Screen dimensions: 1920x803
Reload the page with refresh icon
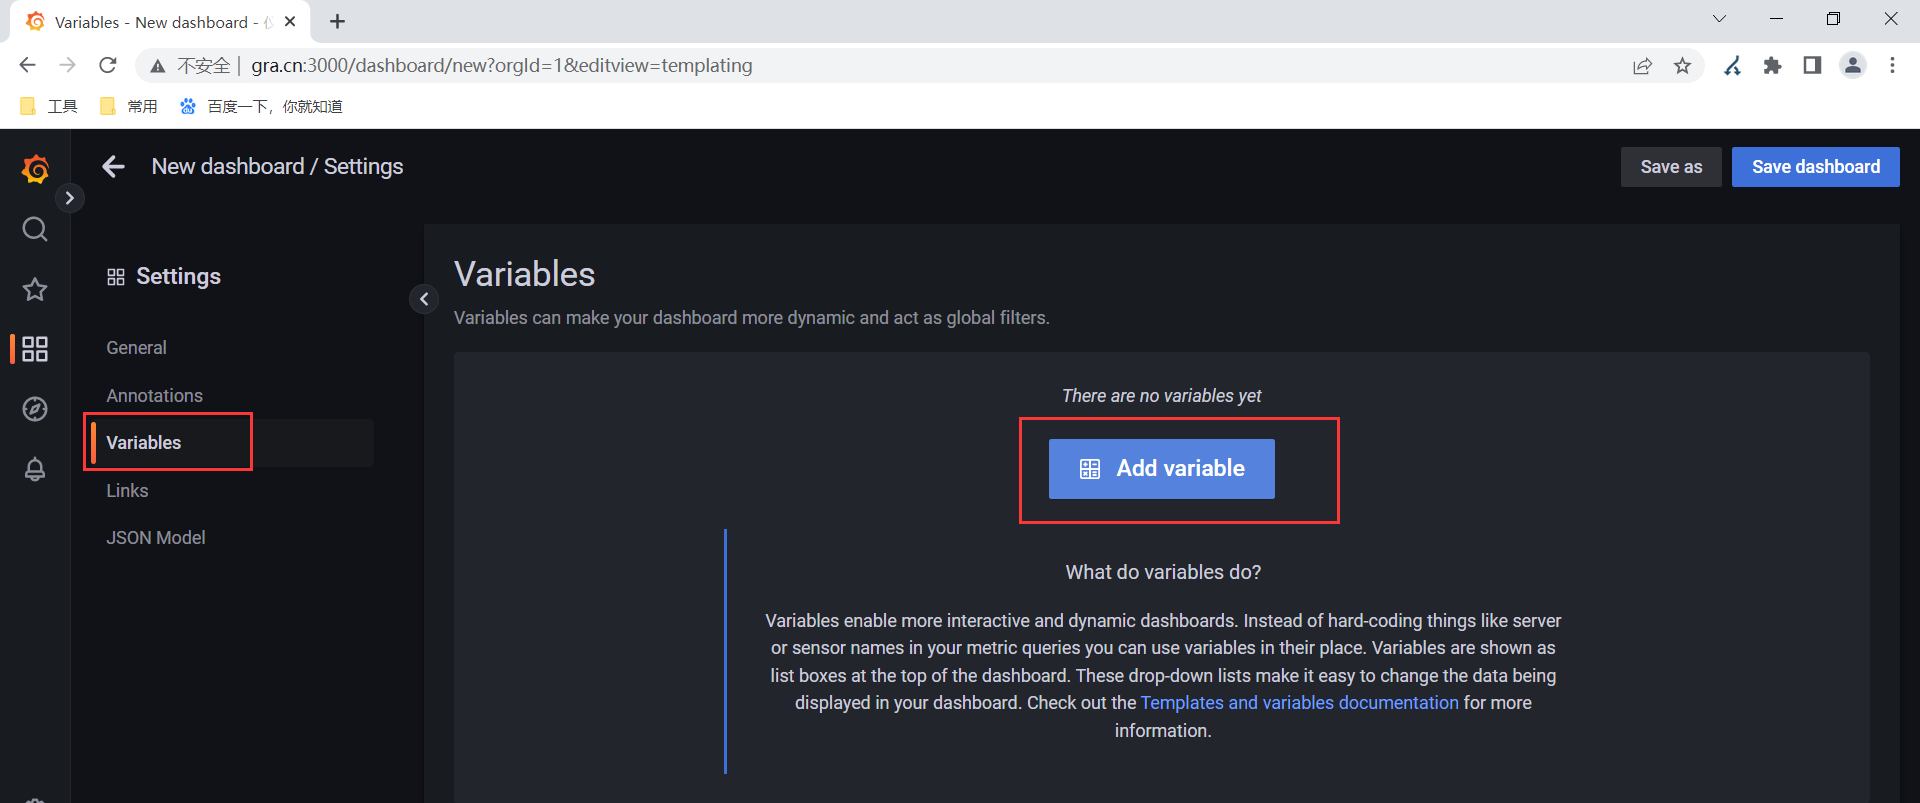[108, 65]
